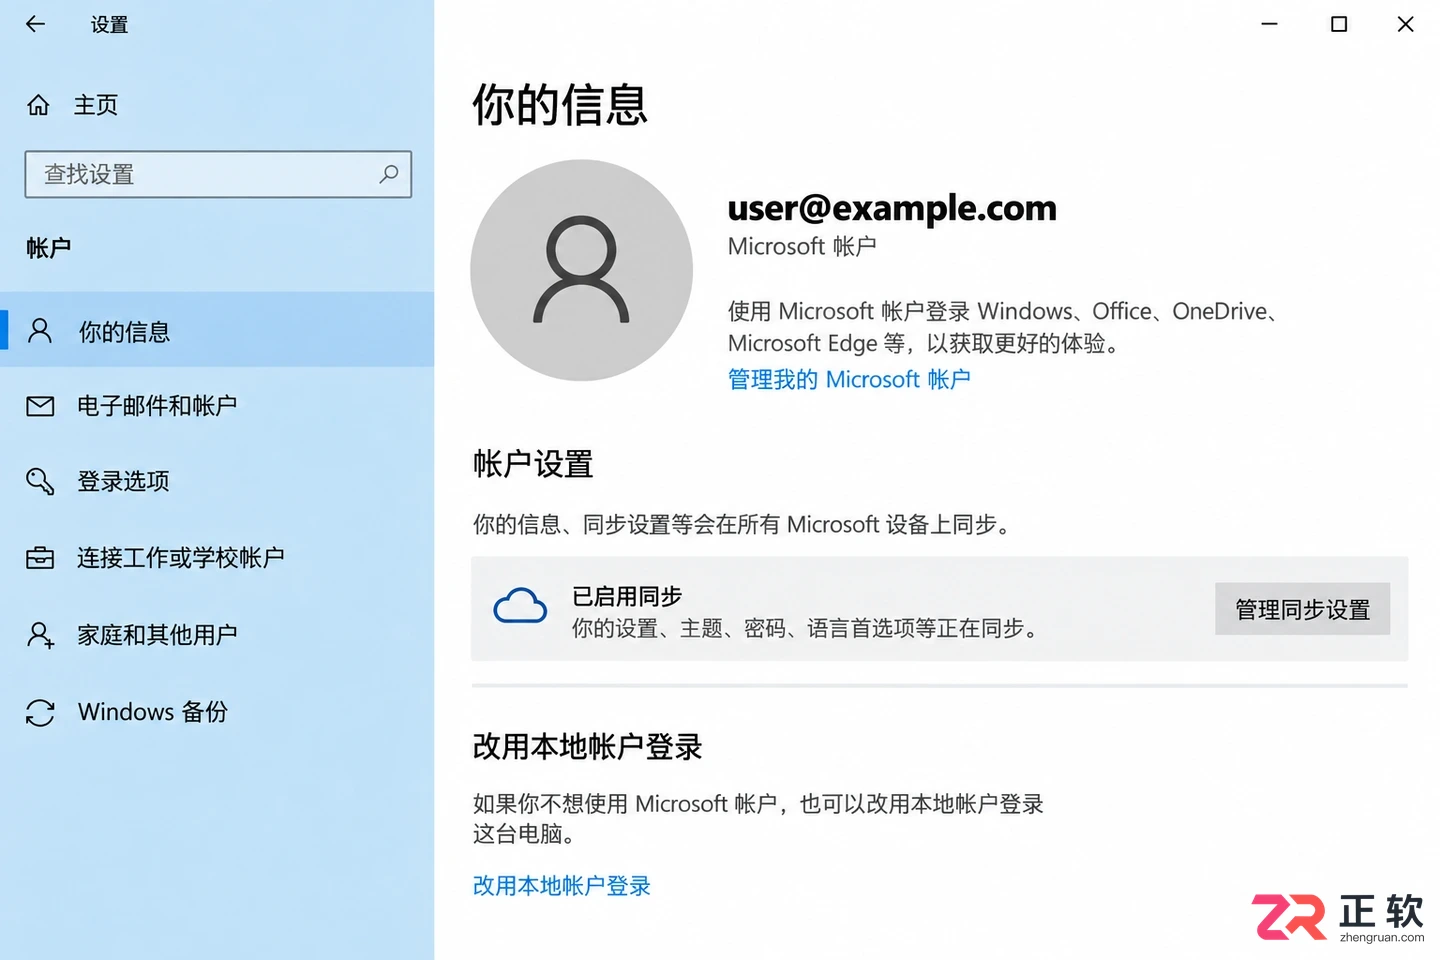Image resolution: width=1440 pixels, height=960 pixels.
Task: Click the envelope icon for 电子邮件和帐户
Action: click(40, 406)
